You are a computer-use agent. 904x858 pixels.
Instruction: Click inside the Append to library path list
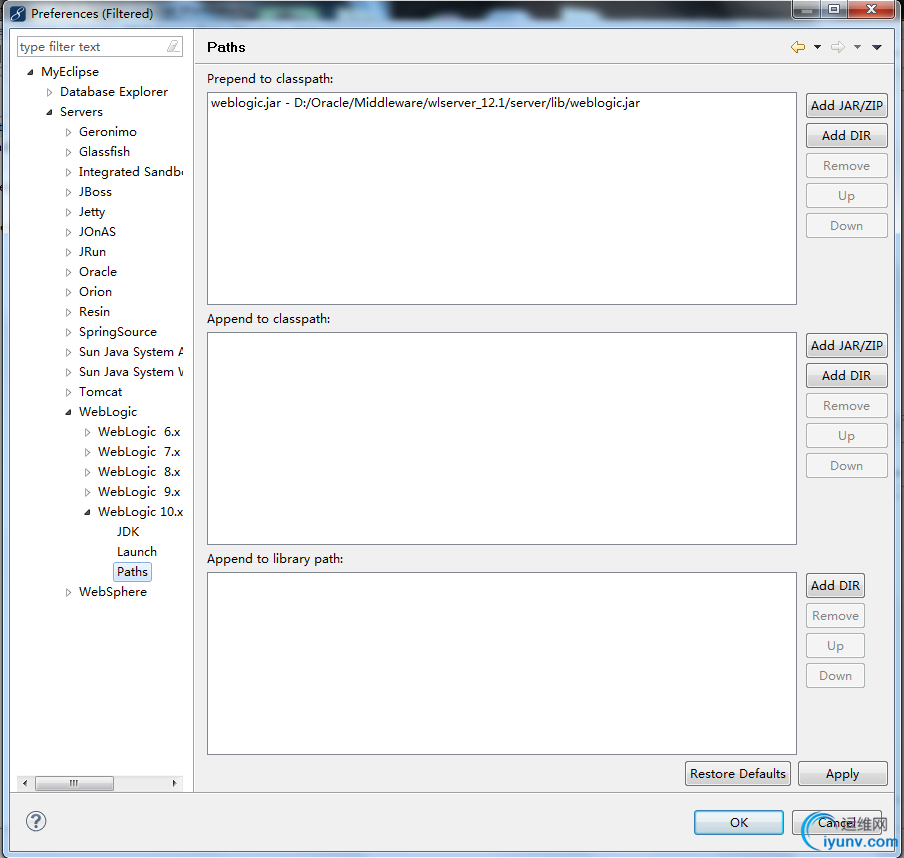coord(502,663)
